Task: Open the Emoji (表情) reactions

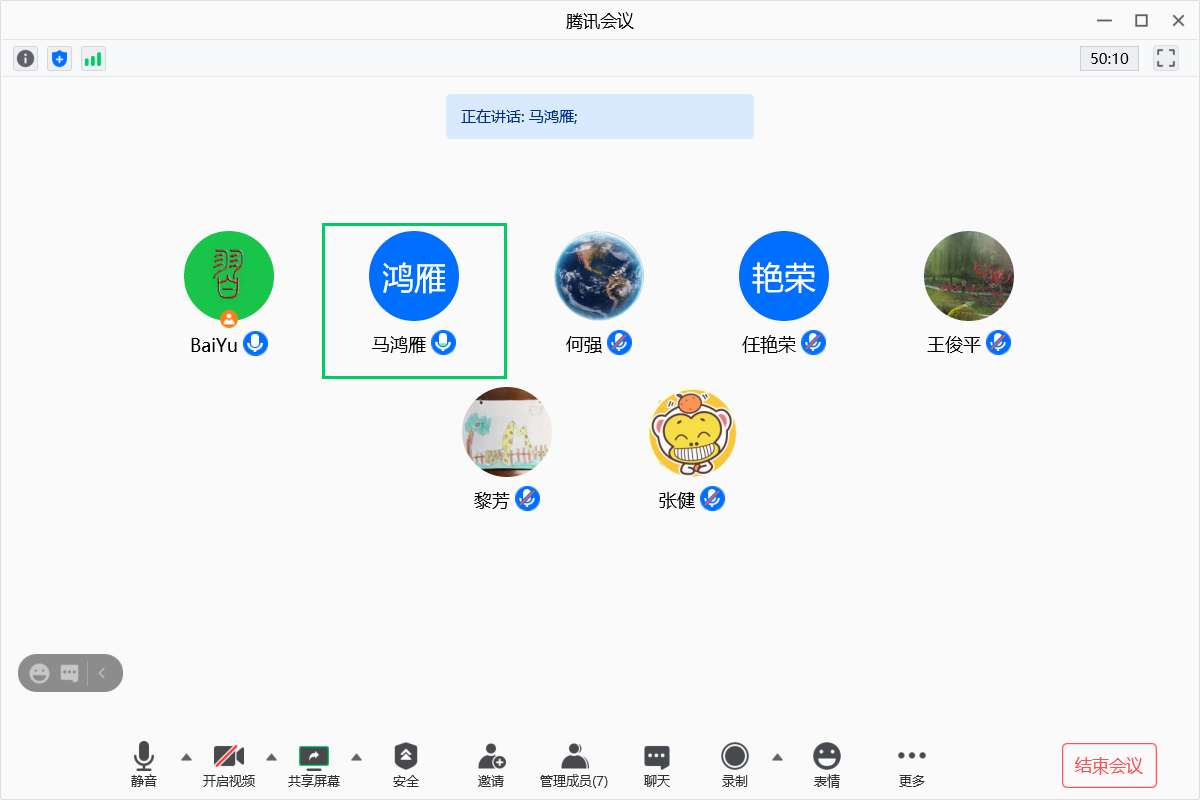Action: coord(826,765)
